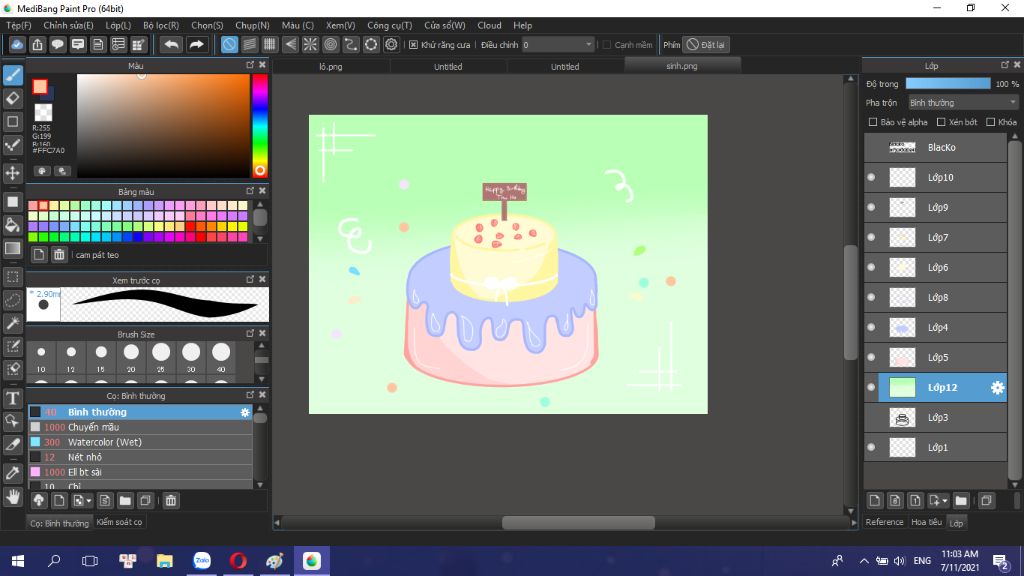Hide the Lớp4 layer
1024x576 pixels.
pos(871,328)
